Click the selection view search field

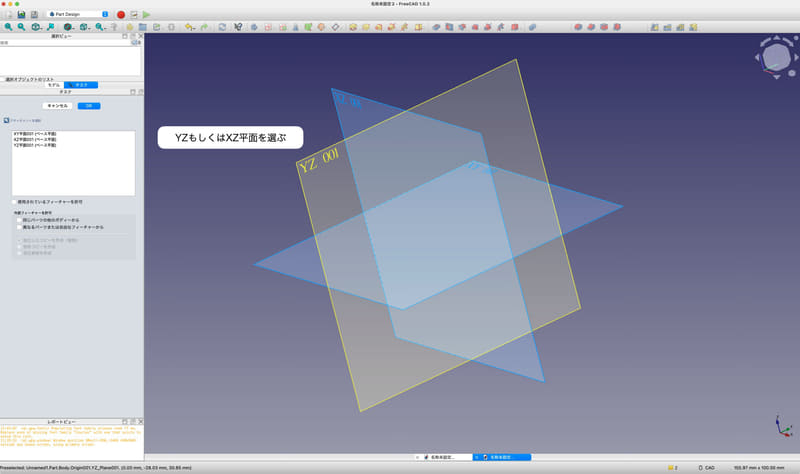pyautogui.click(x=65, y=42)
